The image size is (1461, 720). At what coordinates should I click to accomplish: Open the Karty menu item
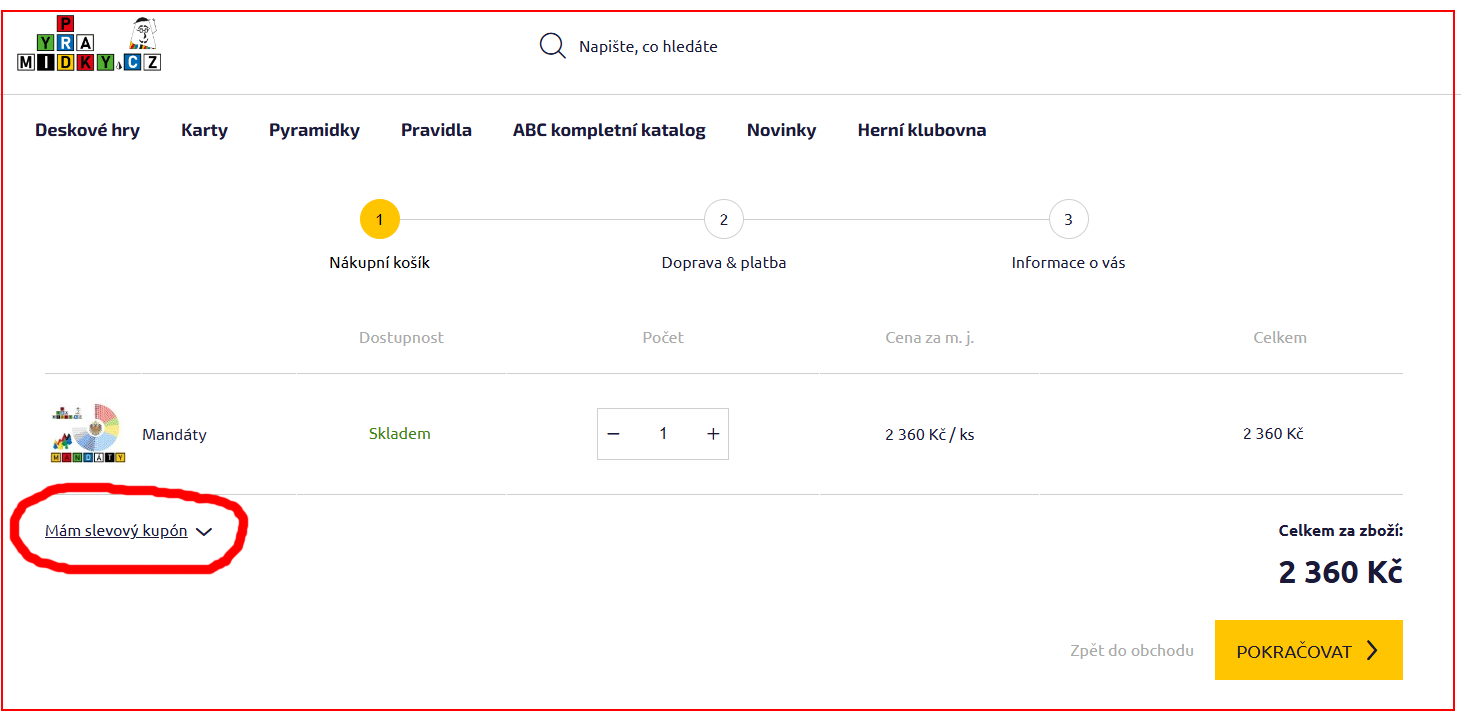[x=204, y=130]
